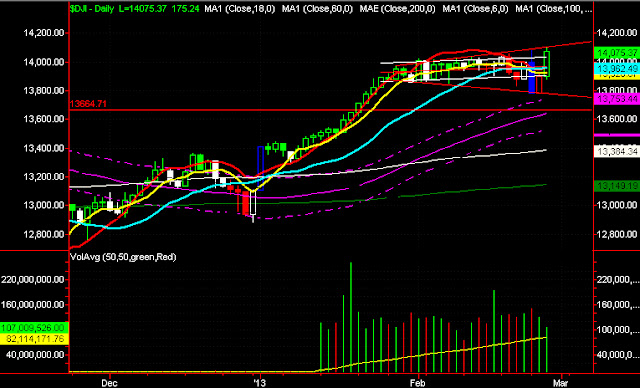Click 12,800.00 on the left price axis
The height and width of the screenshot is (388, 640).
point(44,234)
